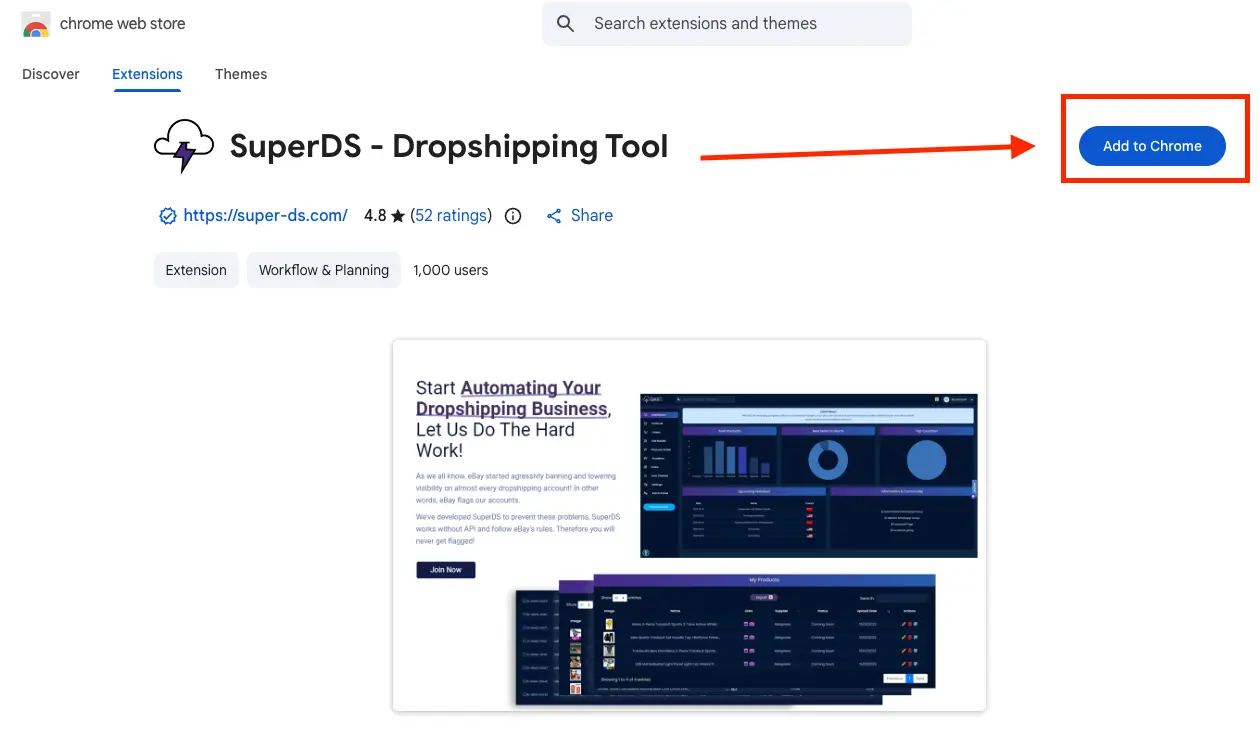Click the promotional screenshot thumbnail
Screen dimensions: 1260x740
coord(689,525)
